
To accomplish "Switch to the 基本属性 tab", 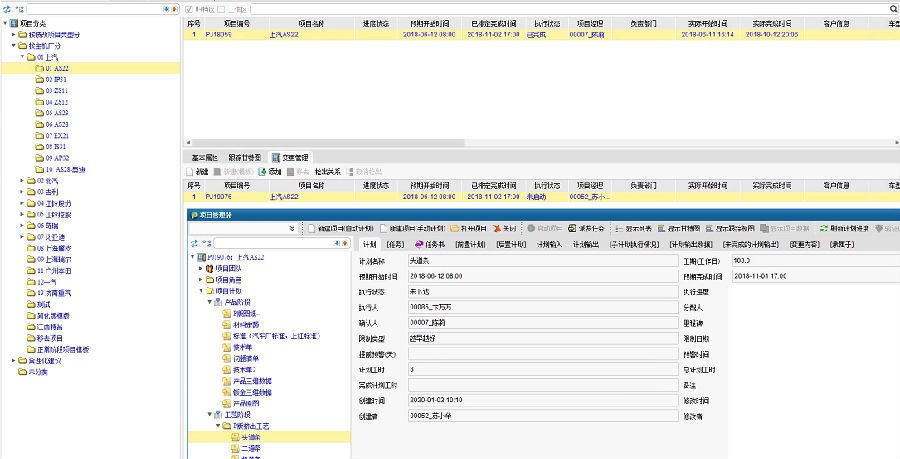I will pyautogui.click(x=204, y=157).
